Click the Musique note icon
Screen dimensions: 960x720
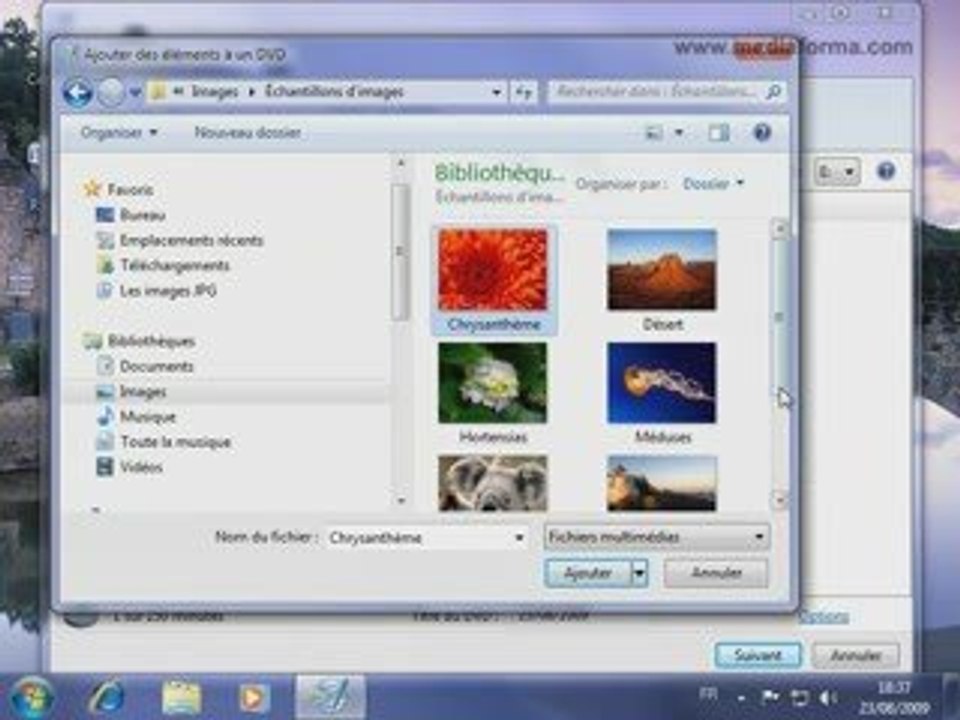(x=105, y=416)
